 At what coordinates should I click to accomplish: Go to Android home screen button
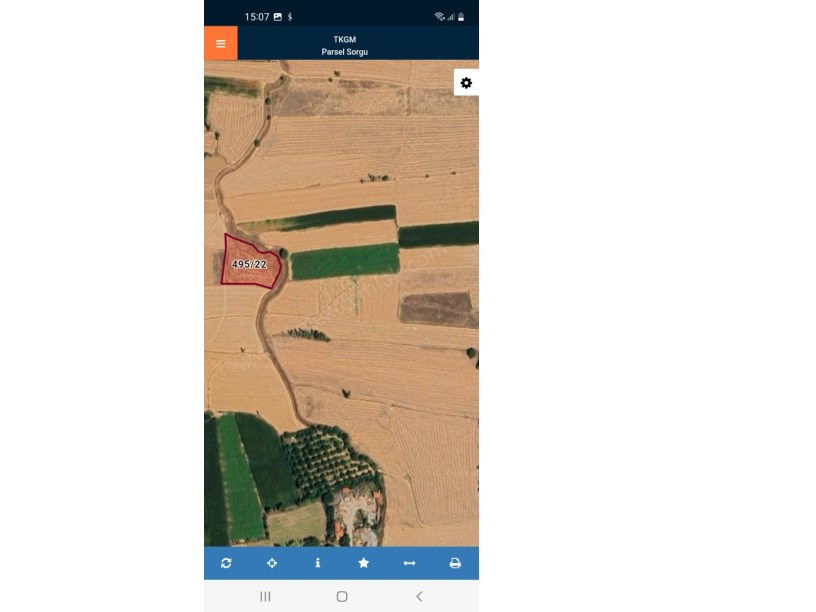342,596
